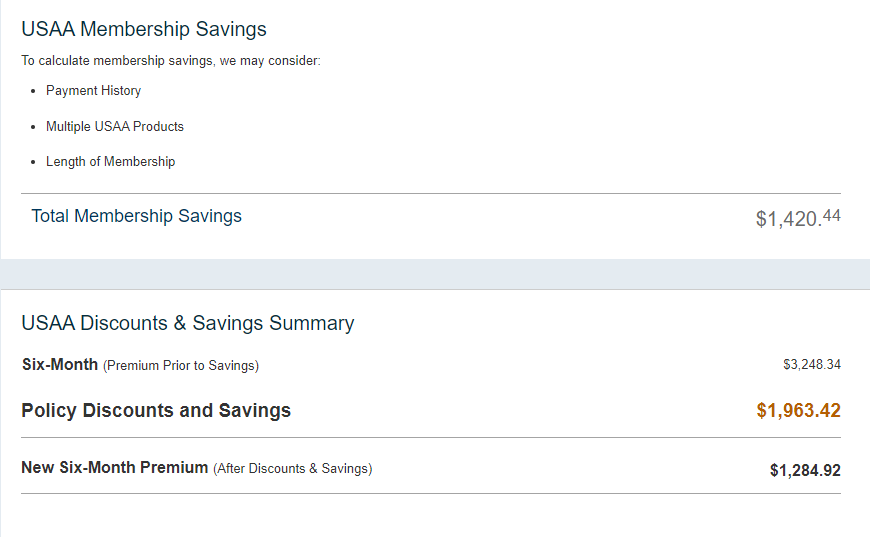This screenshot has width=870, height=537.
Task: Click the "Total Membership Savings" label
Action: pyautogui.click(x=136, y=216)
